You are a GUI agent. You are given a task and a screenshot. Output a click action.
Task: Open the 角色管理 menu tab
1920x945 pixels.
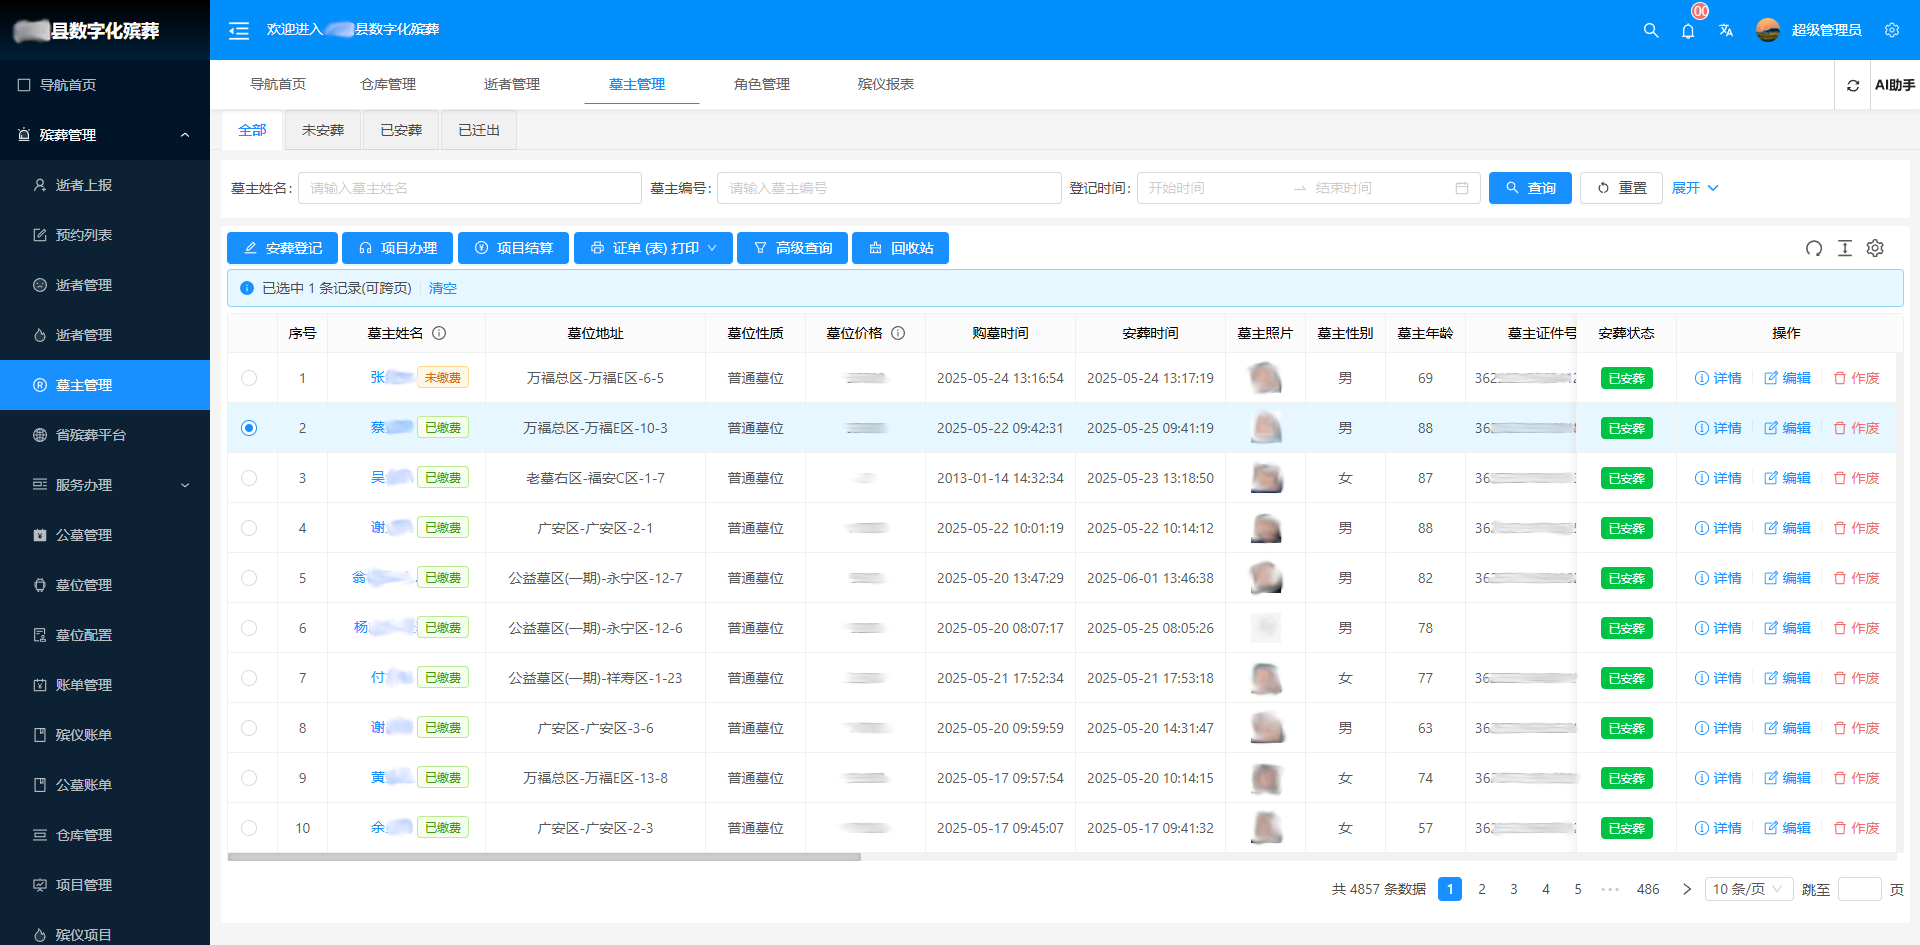tap(763, 84)
